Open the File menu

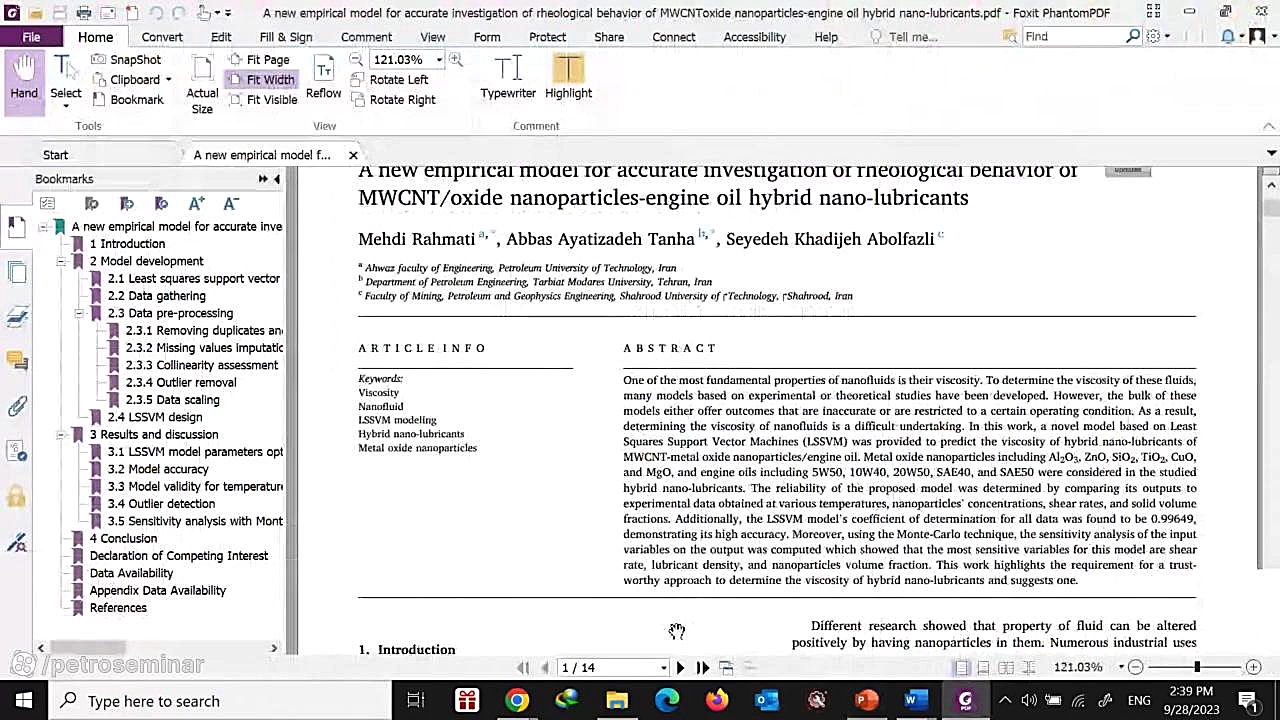[x=31, y=37]
